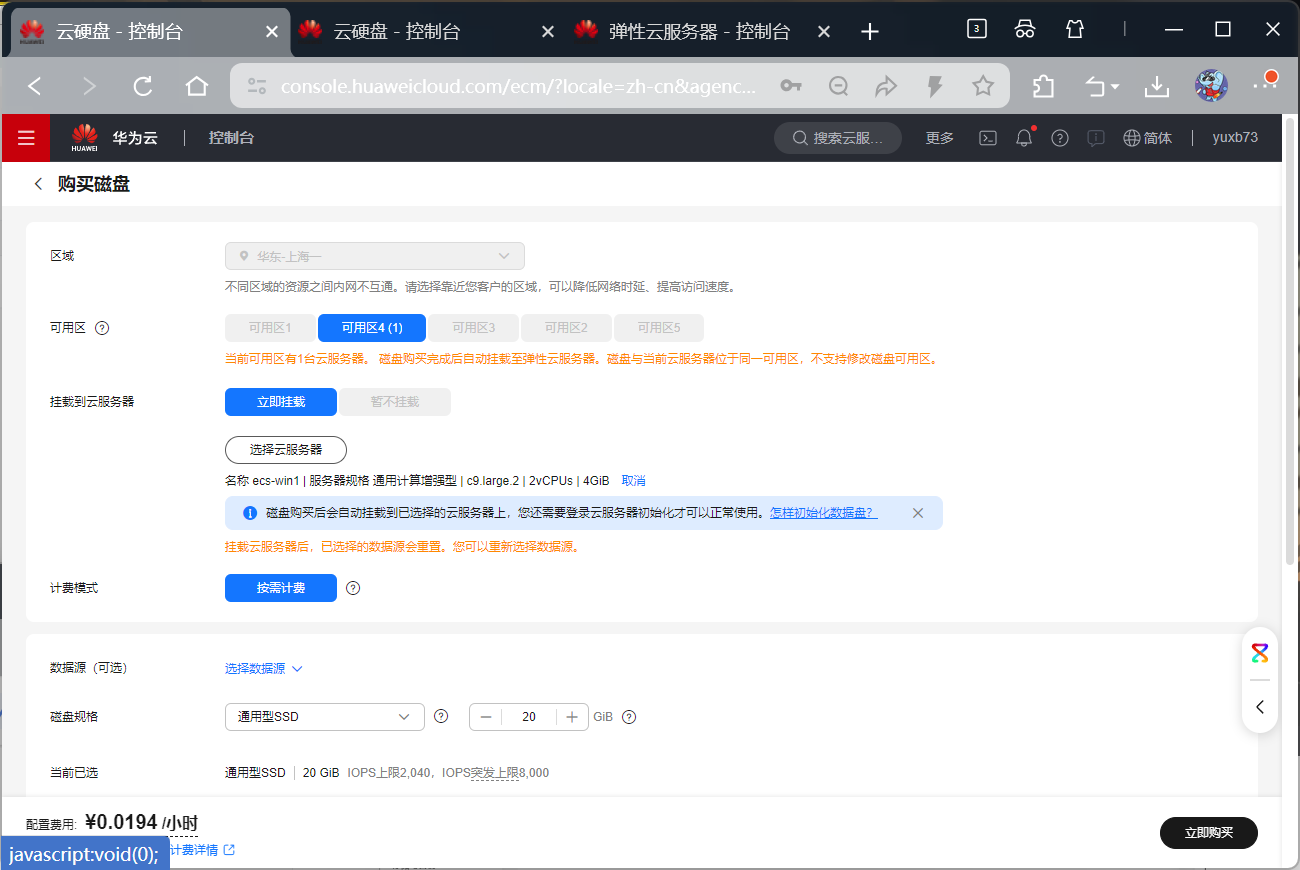This screenshot has height=870, width=1300.
Task: Open the 区域 region dropdown
Action: pyautogui.click(x=375, y=256)
